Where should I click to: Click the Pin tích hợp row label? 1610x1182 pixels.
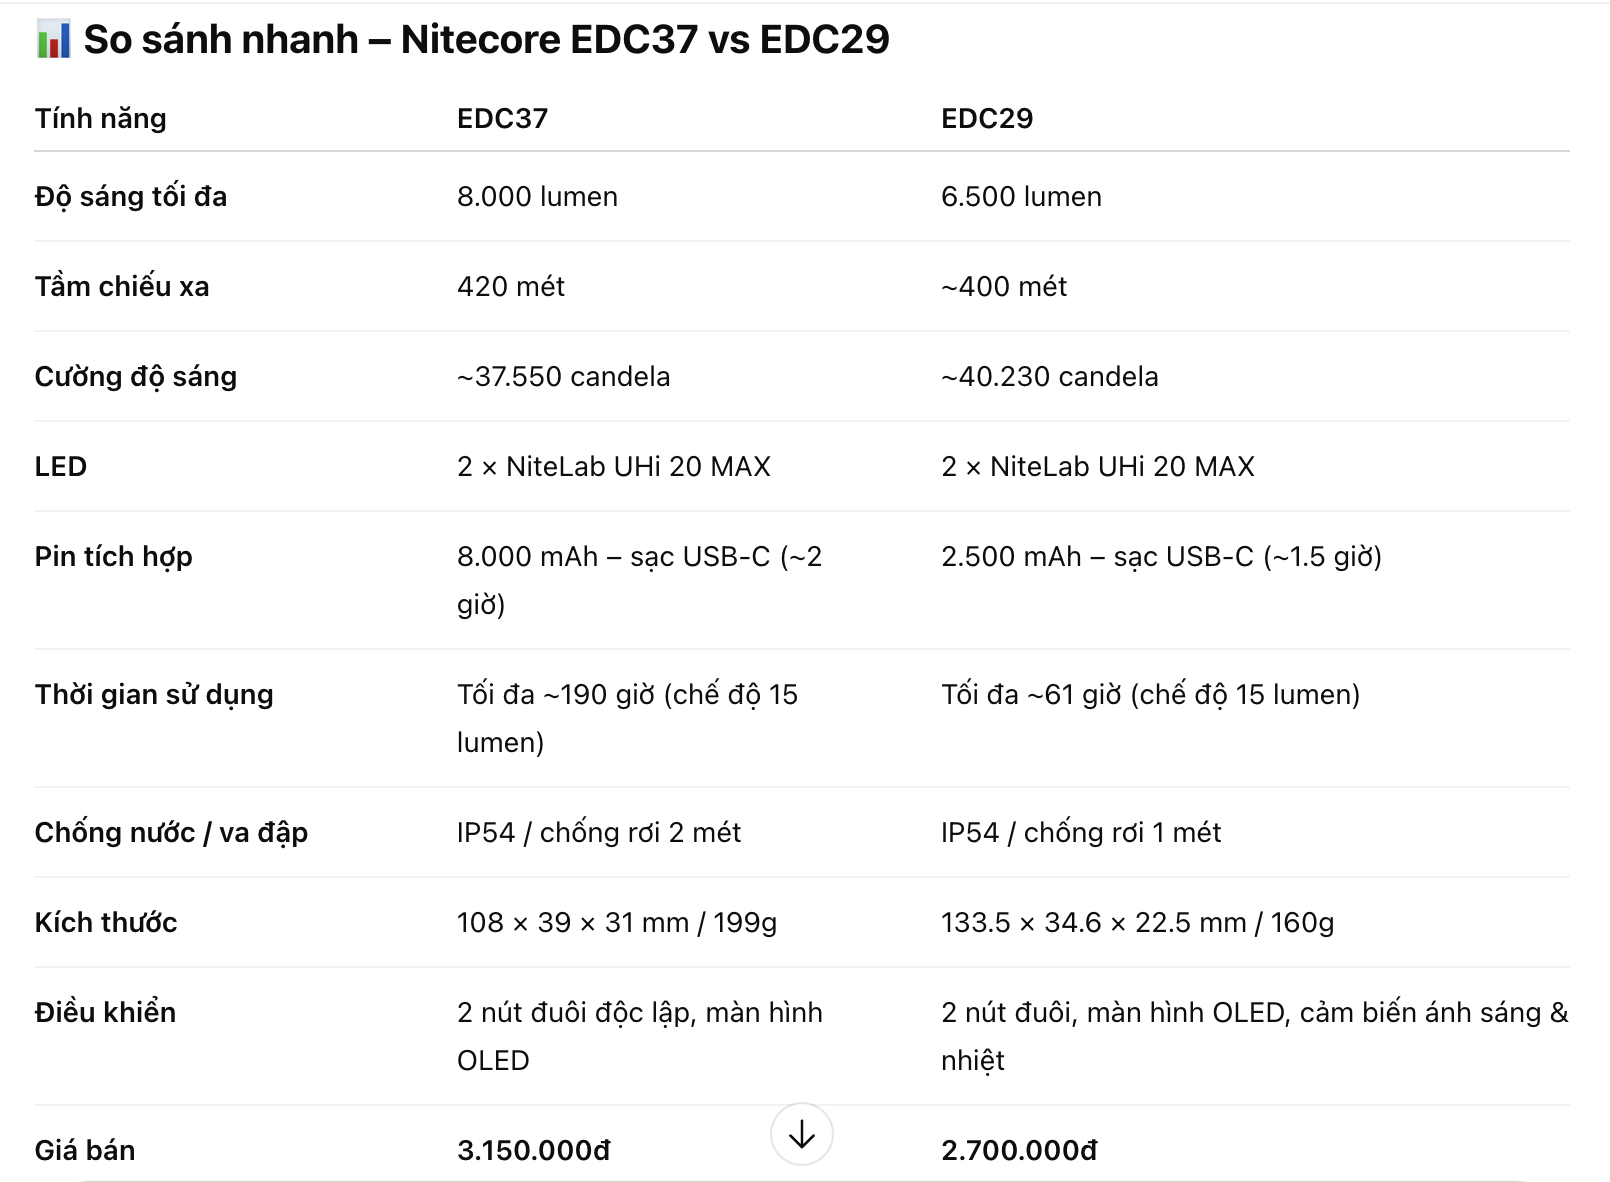pyautogui.click(x=113, y=556)
